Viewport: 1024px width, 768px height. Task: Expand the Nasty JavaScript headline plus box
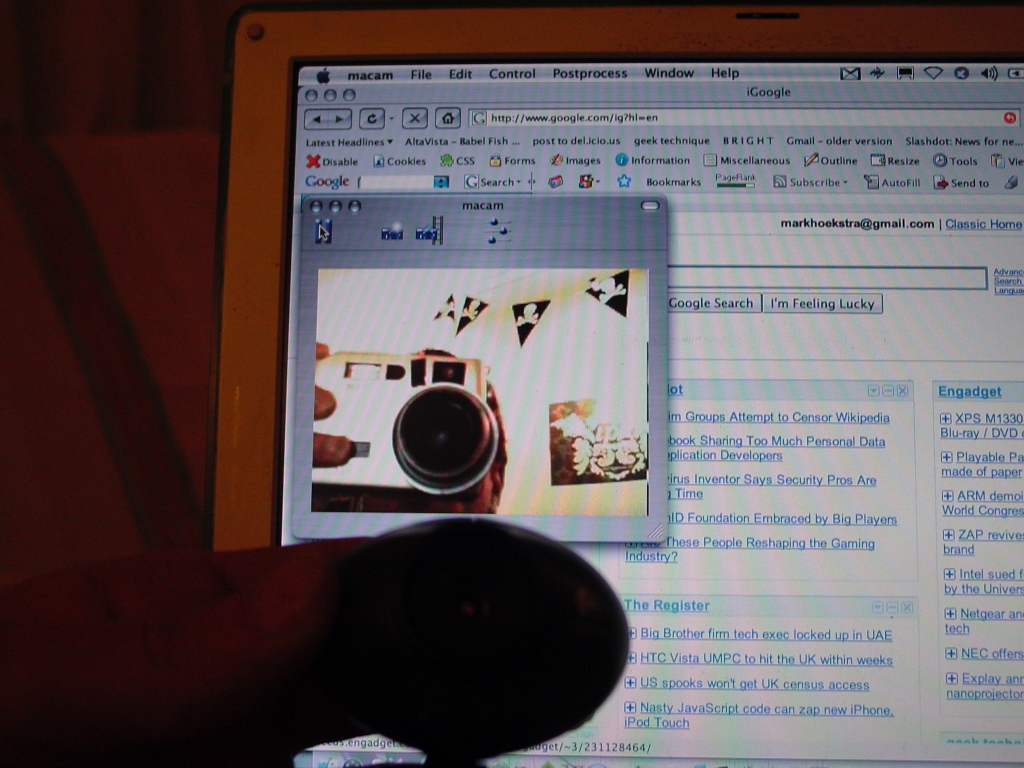(x=630, y=707)
